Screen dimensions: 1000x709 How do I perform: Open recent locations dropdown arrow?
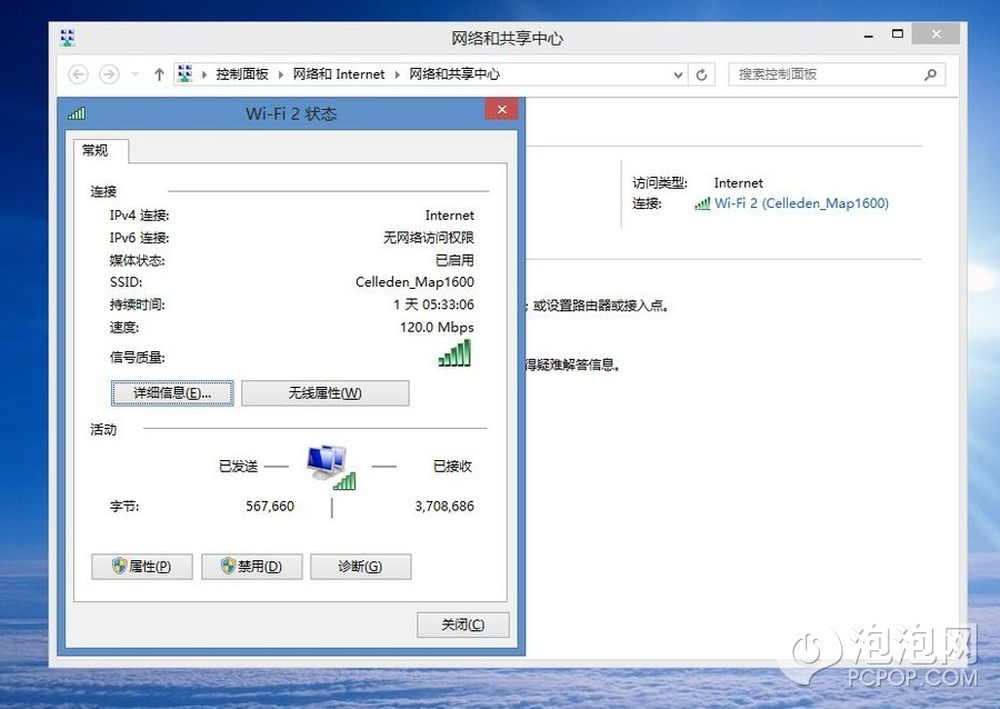(135, 75)
